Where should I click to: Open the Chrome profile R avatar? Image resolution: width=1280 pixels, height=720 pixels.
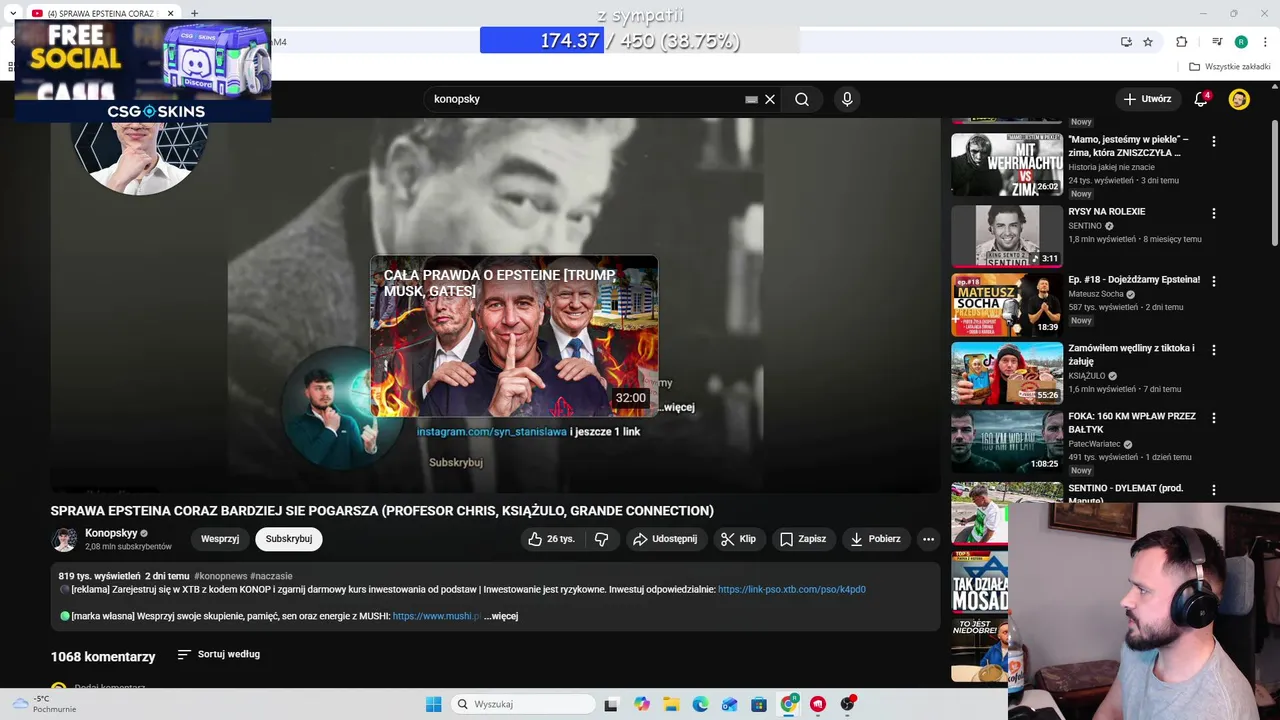pyautogui.click(x=1241, y=42)
